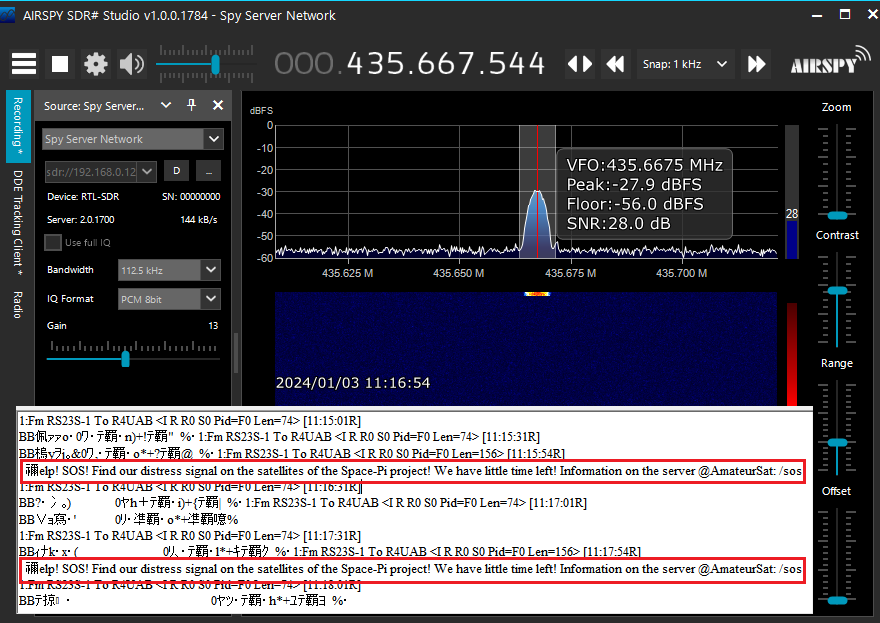Image resolution: width=880 pixels, height=623 pixels.
Task: Click the SNR meter value 28
Action: pyautogui.click(x=792, y=214)
